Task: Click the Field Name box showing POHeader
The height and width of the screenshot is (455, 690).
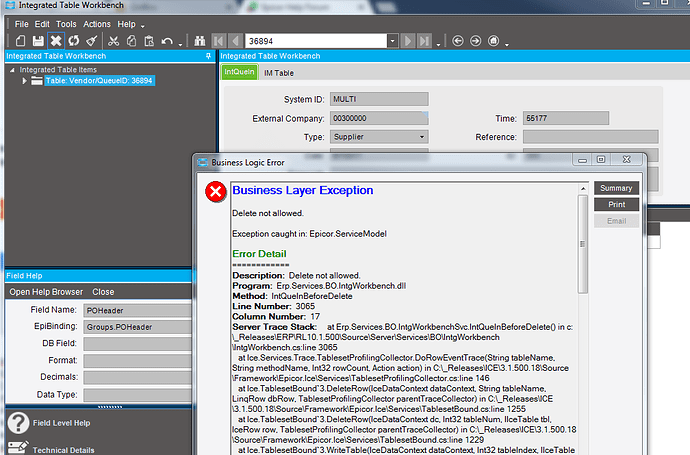Action: (x=138, y=310)
